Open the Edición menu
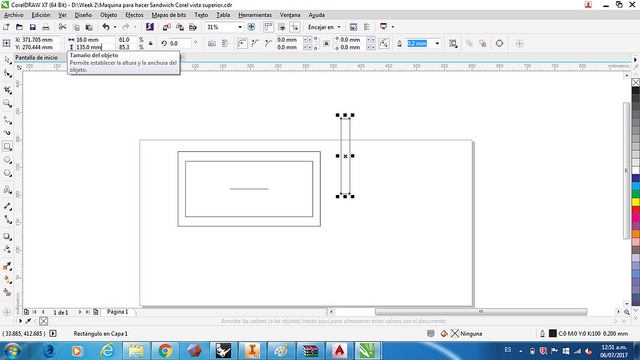The height and width of the screenshot is (360, 640). [41, 15]
